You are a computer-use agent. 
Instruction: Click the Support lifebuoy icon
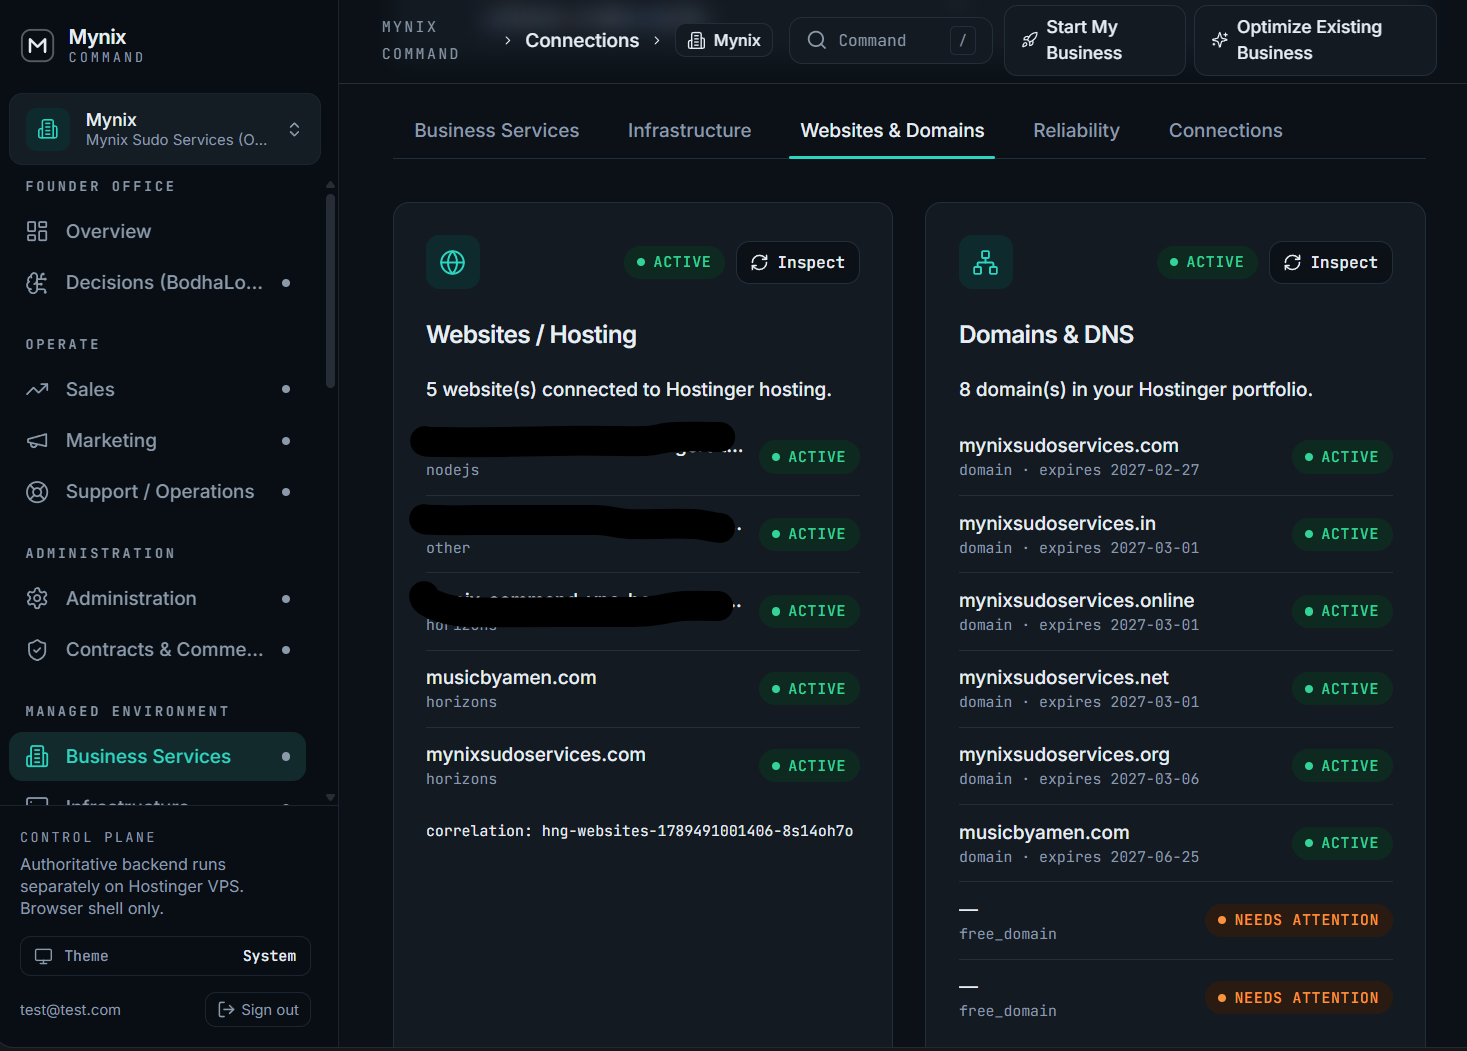tap(37, 492)
